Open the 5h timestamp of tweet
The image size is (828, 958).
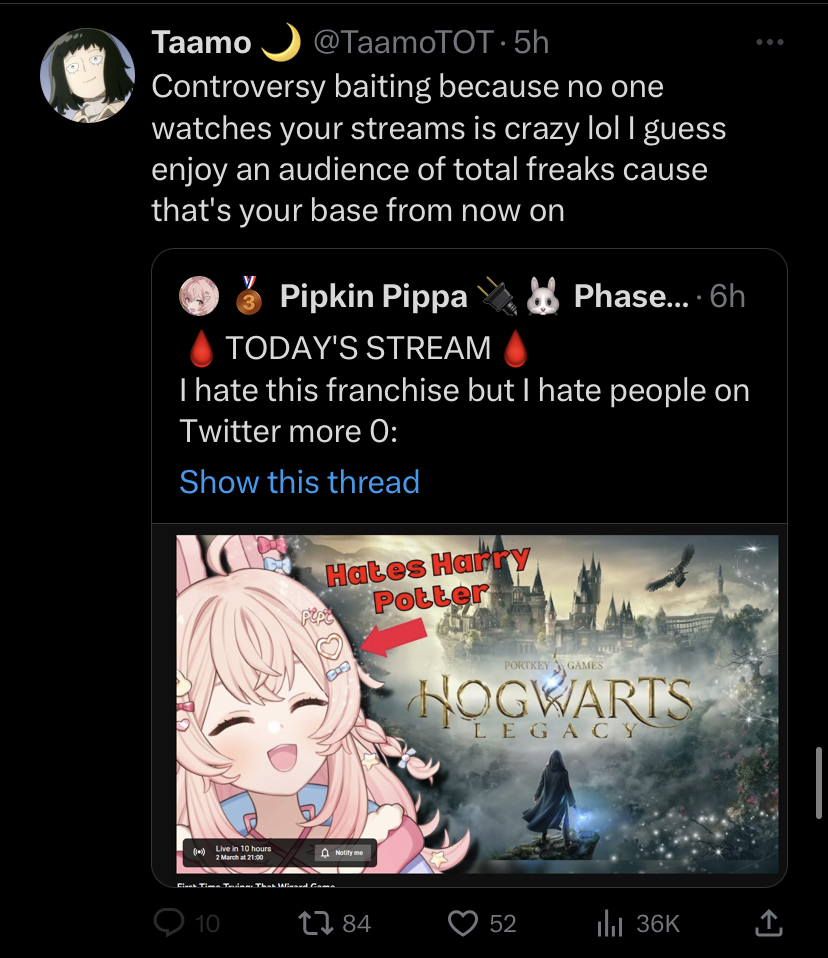531,42
